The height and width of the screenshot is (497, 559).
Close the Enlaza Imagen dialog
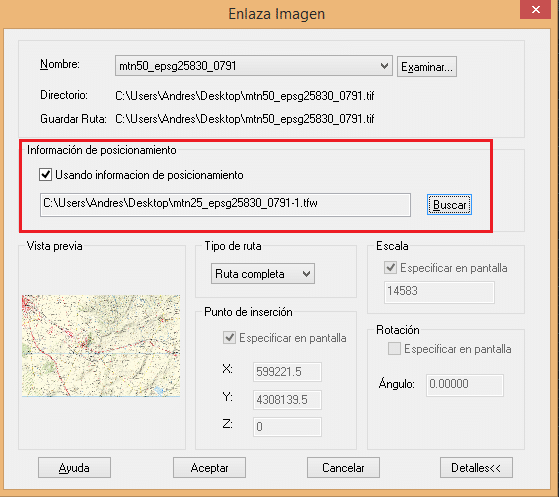[x=535, y=10]
